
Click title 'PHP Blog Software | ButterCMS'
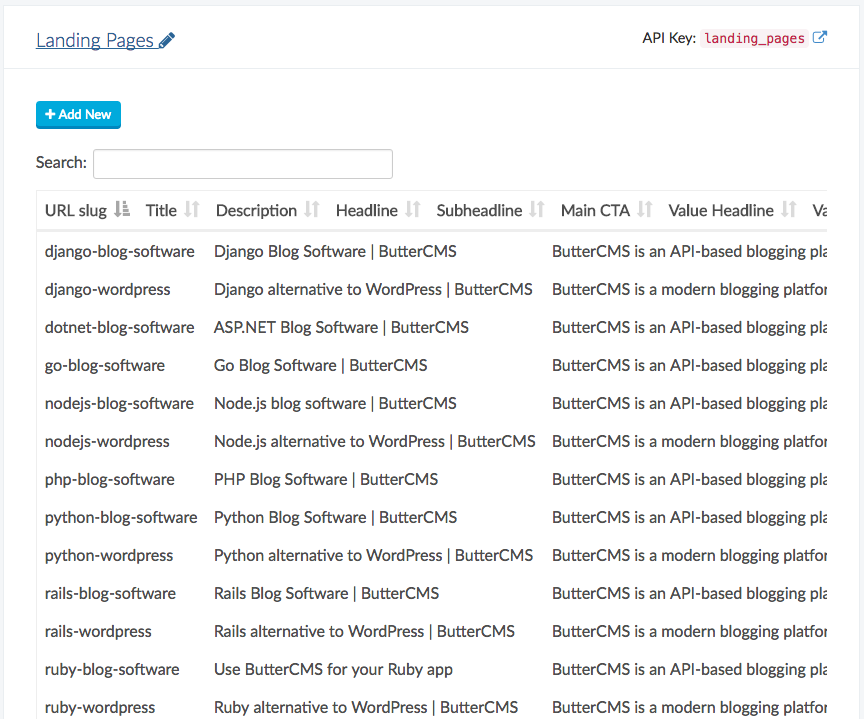(x=326, y=479)
